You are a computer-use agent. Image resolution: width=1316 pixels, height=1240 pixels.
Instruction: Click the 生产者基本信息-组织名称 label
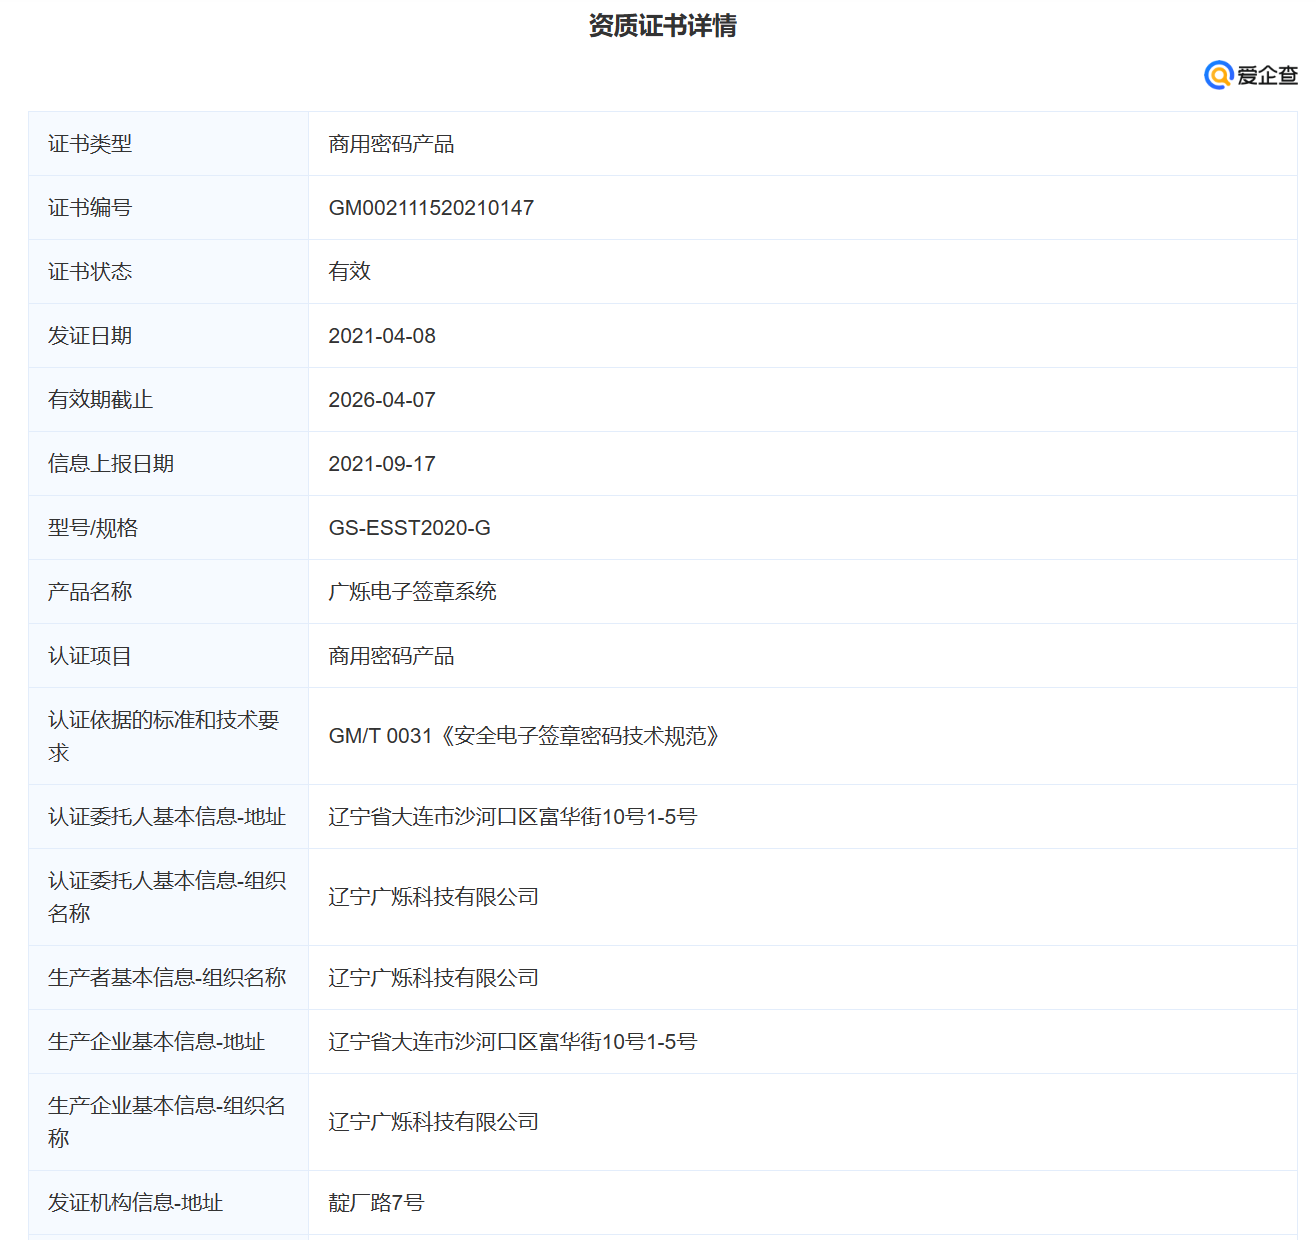(167, 978)
